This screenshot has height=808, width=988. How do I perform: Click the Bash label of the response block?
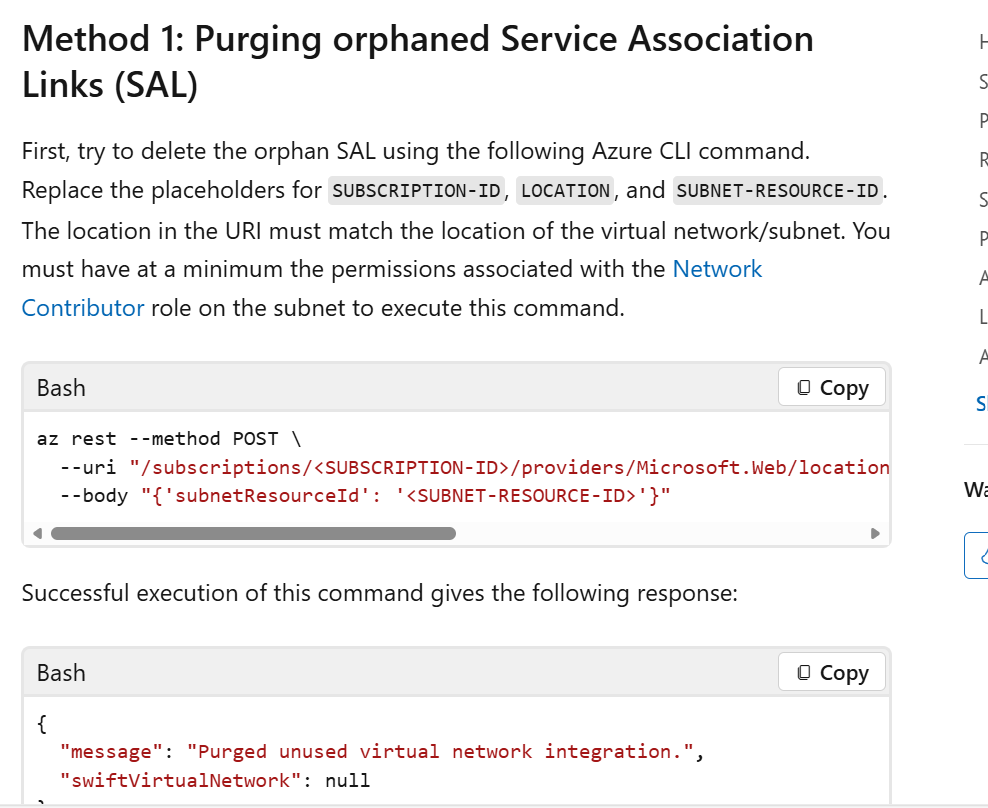tap(61, 673)
